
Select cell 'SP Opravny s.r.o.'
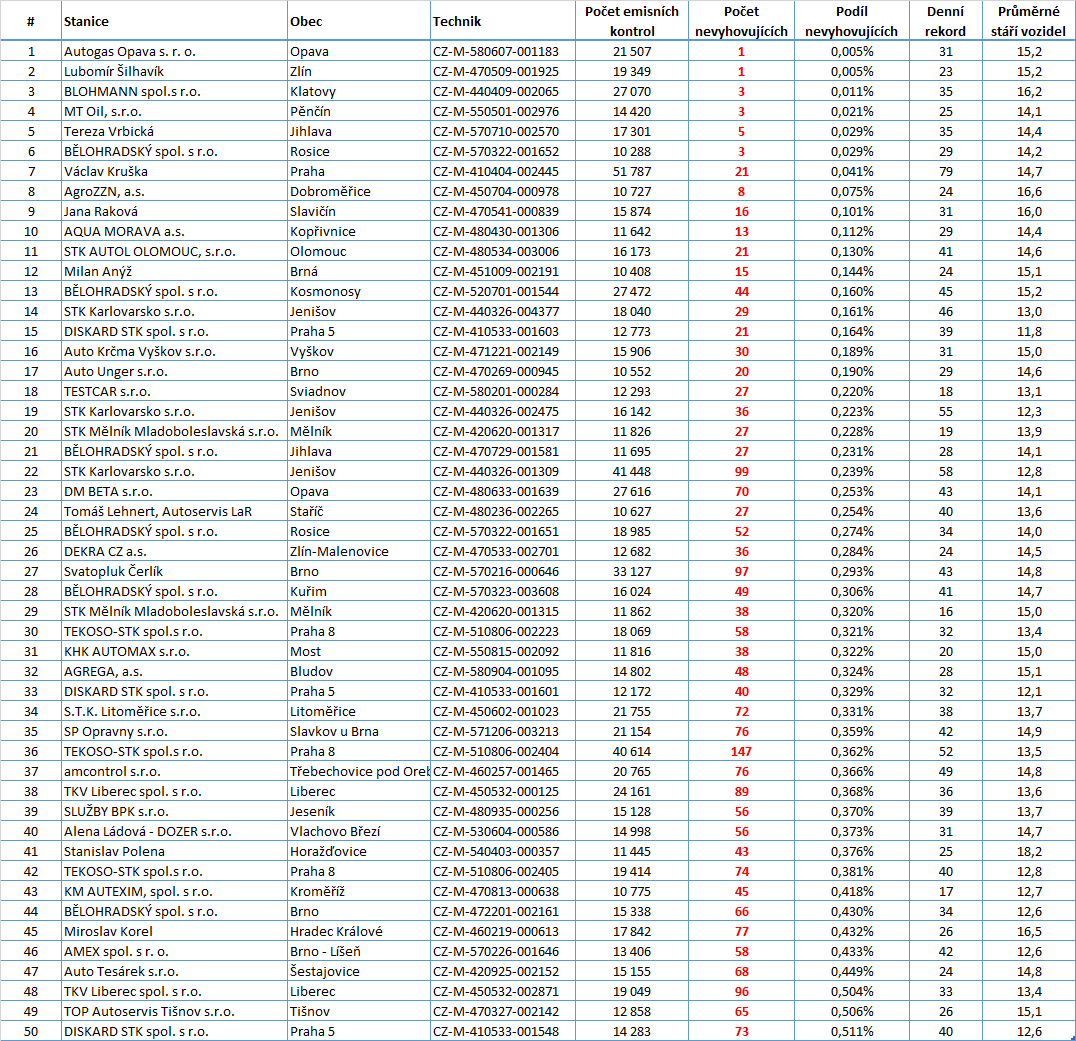[174, 732]
